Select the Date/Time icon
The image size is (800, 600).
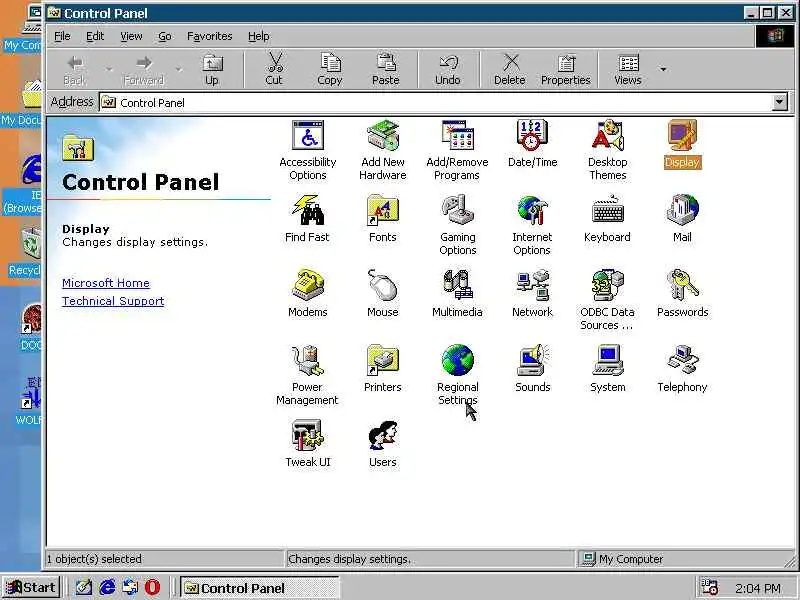(x=532, y=143)
